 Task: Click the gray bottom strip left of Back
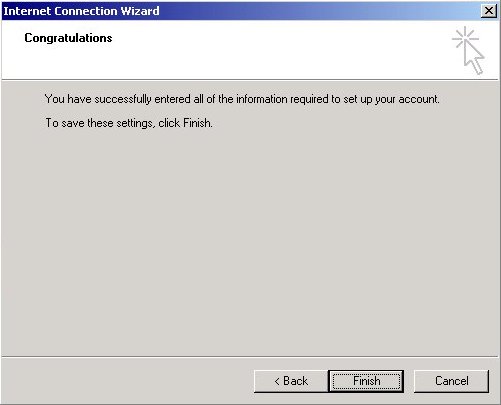coord(127,381)
